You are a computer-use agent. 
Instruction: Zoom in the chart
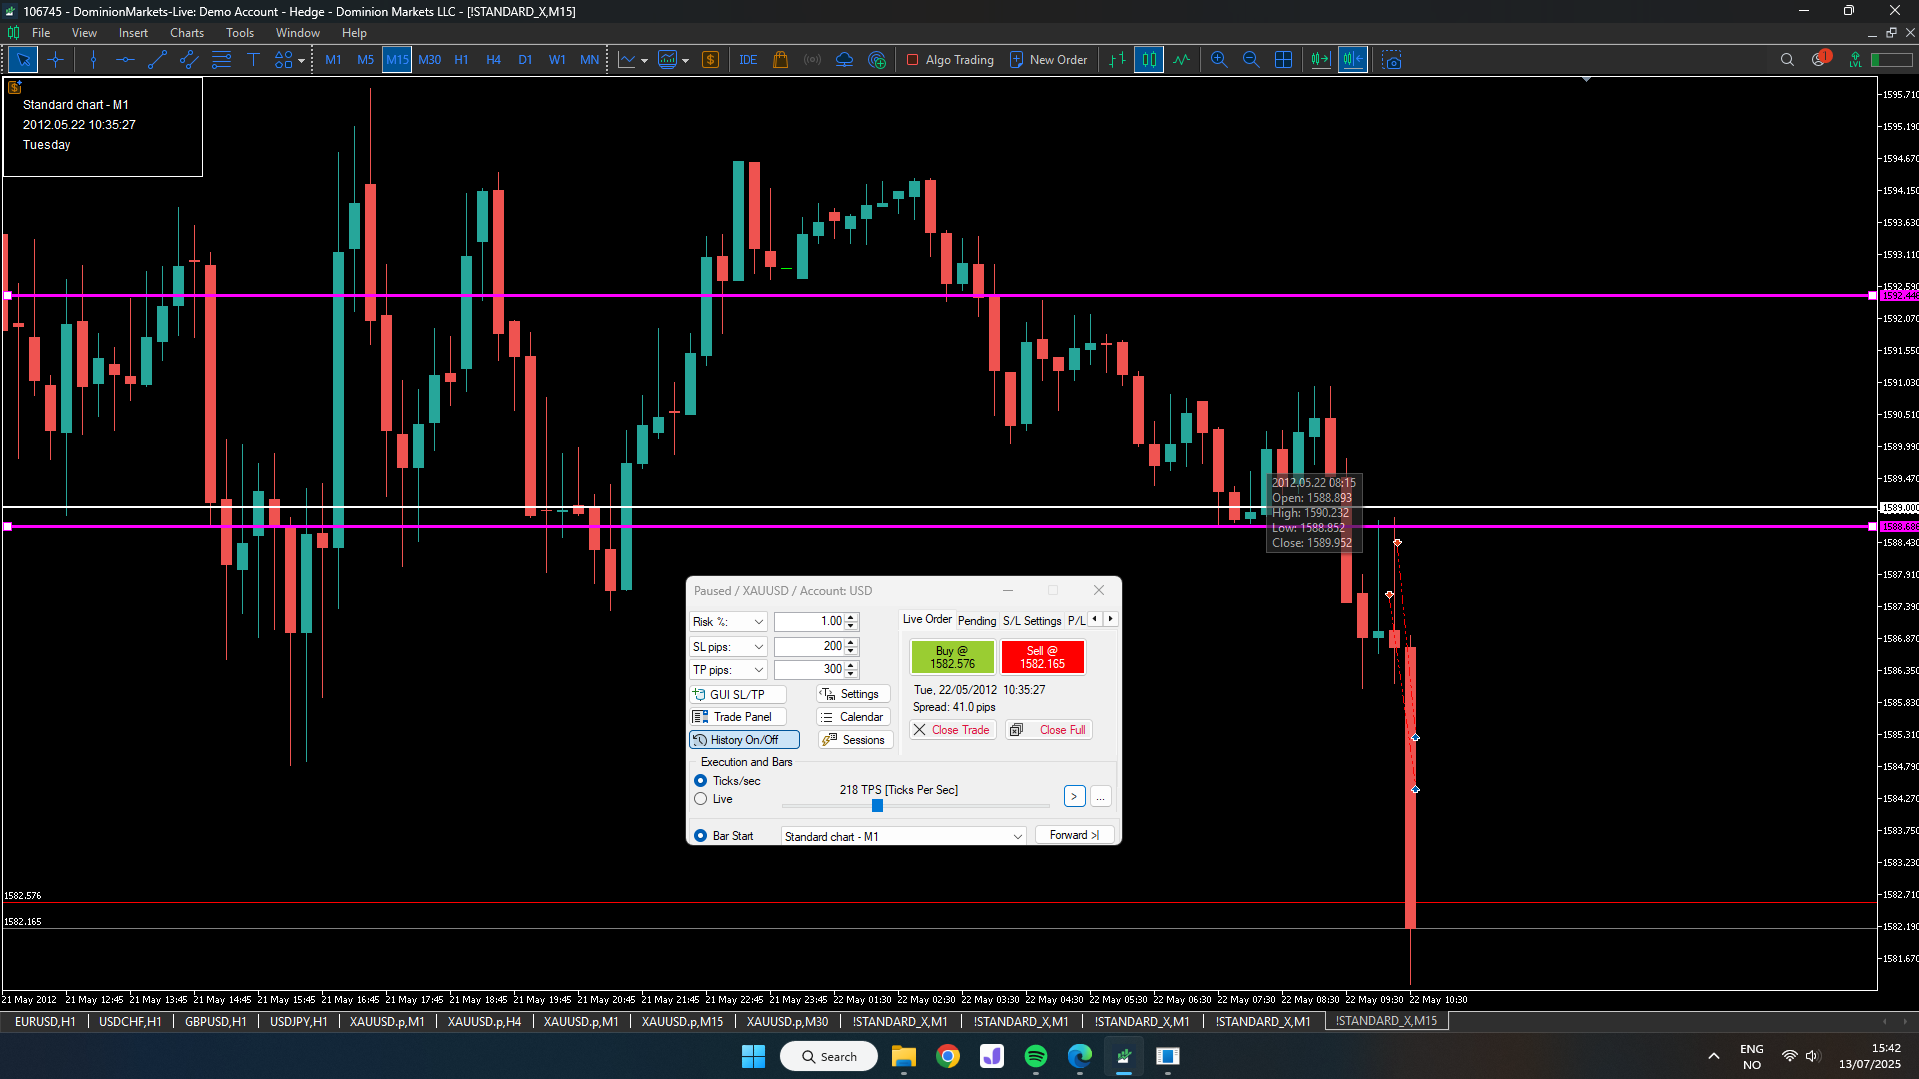pyautogui.click(x=1219, y=60)
